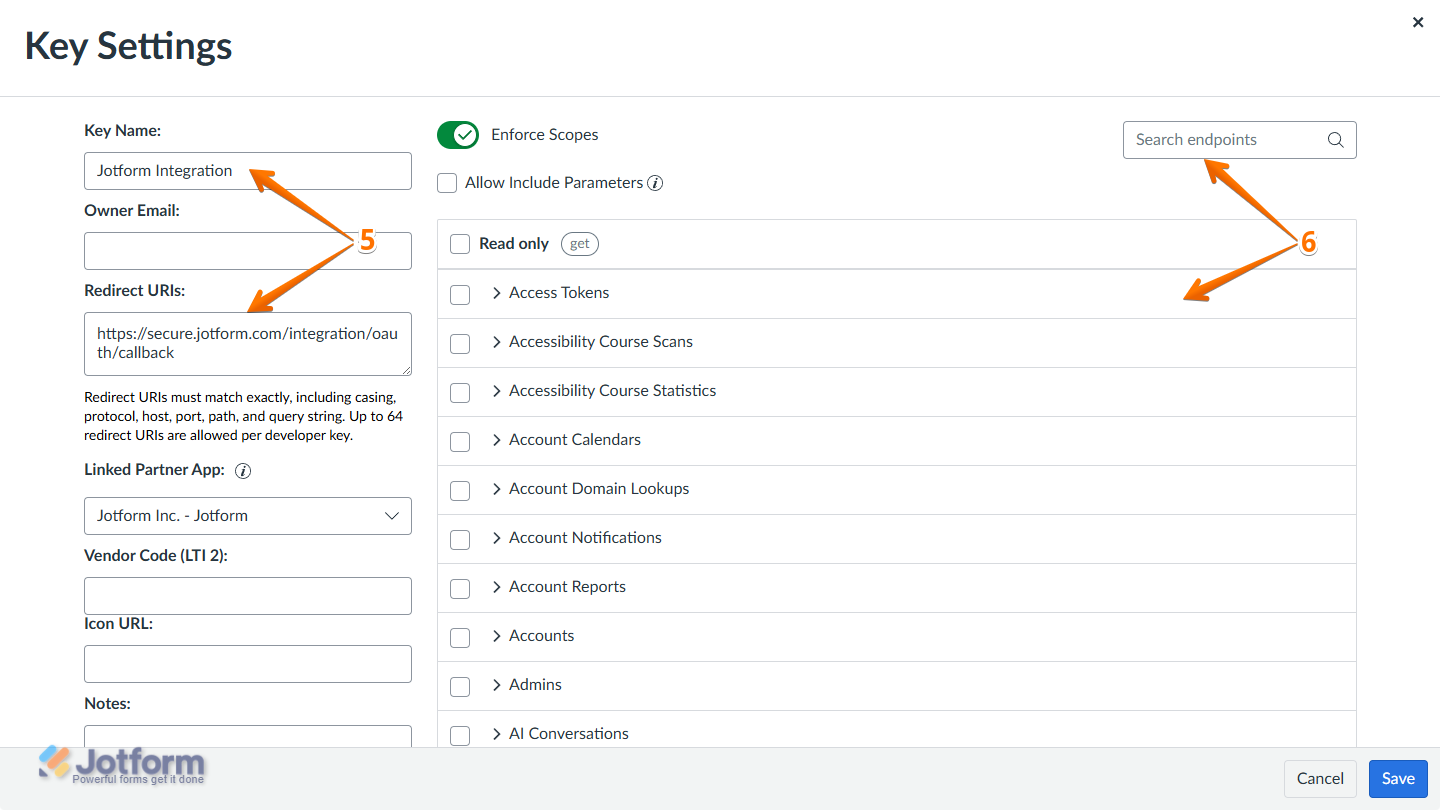1440x810 pixels.
Task: Check the Read only checkbox
Action: [460, 244]
